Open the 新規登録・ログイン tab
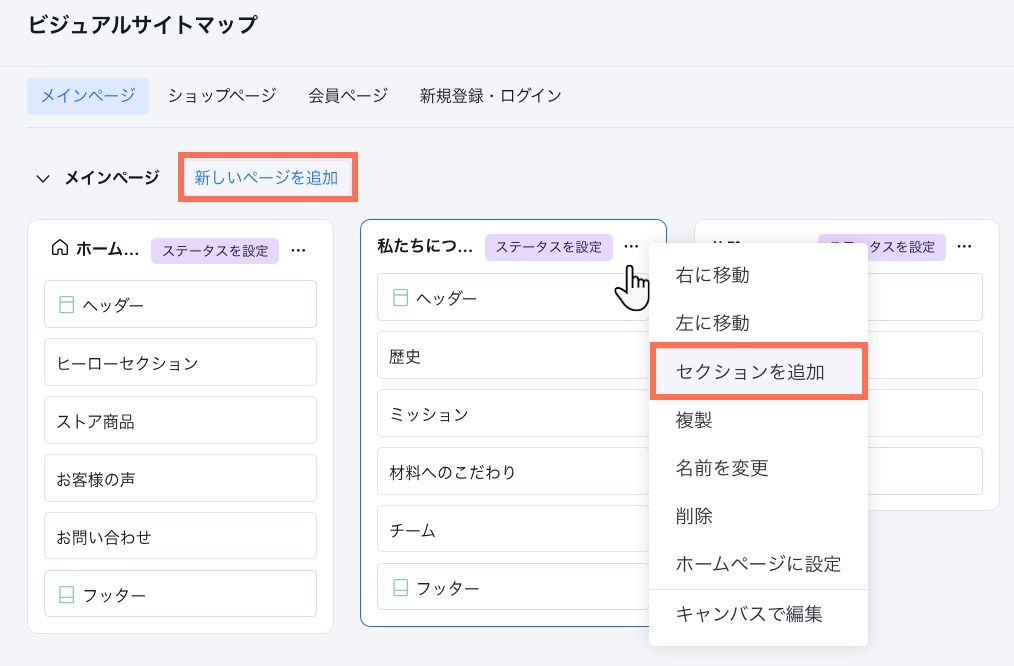Screen dimensions: 1014x666 coord(490,95)
